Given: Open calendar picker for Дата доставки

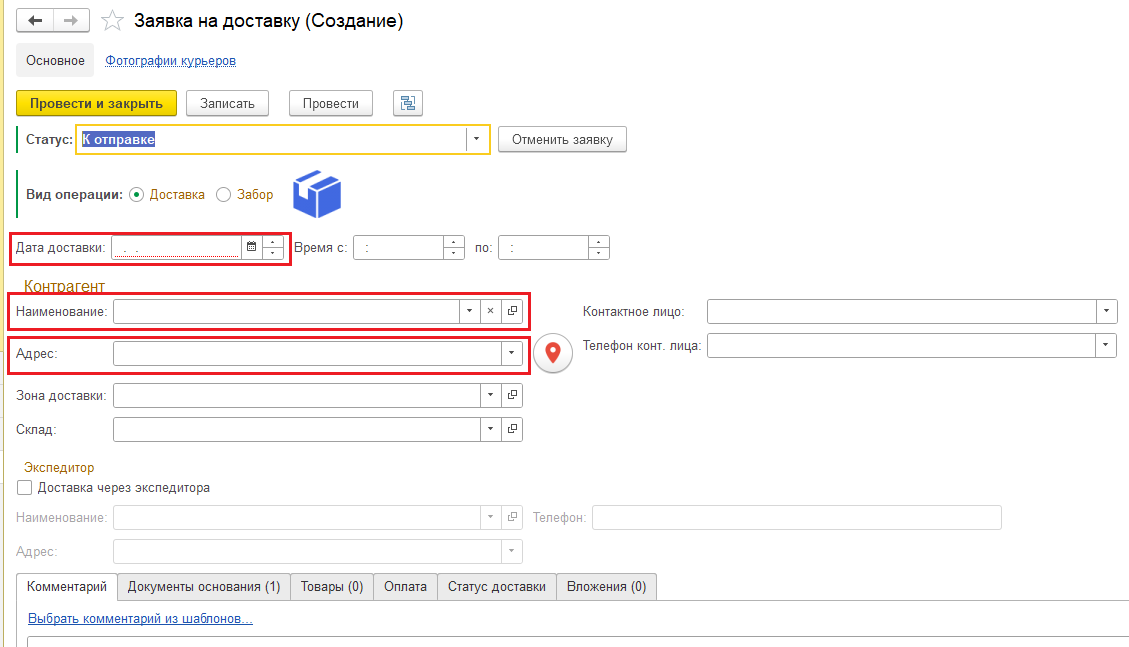Looking at the screenshot, I should click(x=251, y=247).
